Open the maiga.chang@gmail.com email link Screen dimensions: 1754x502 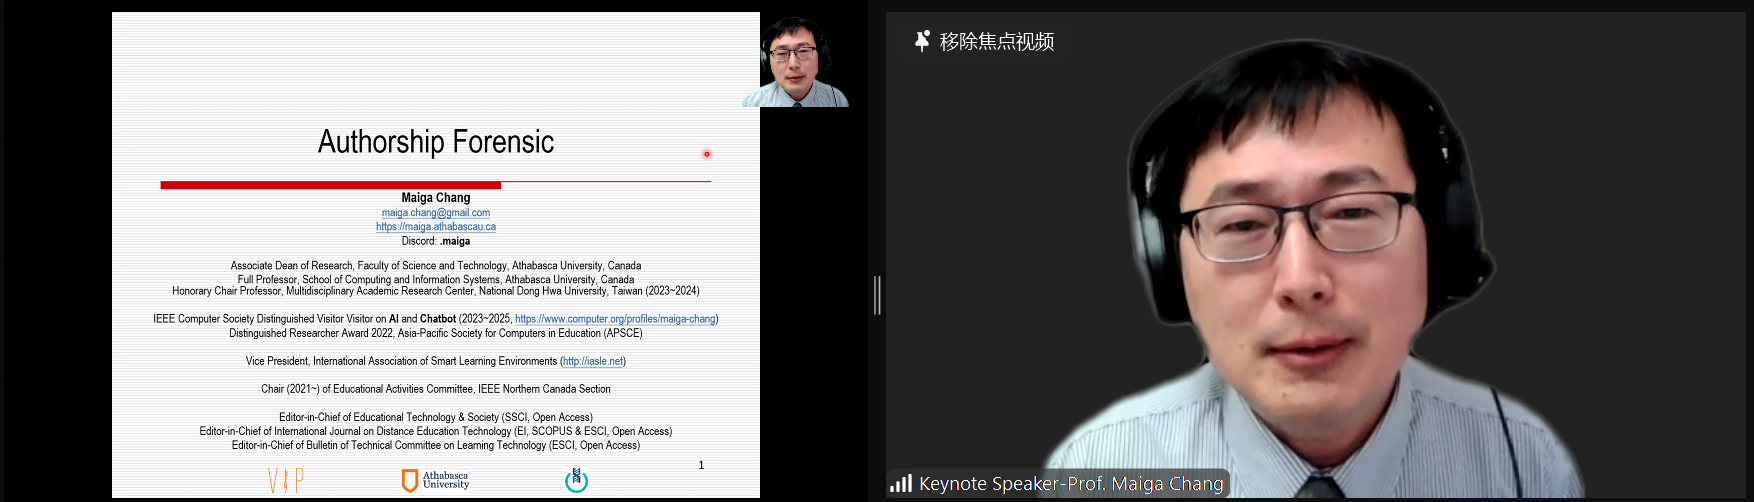435,213
